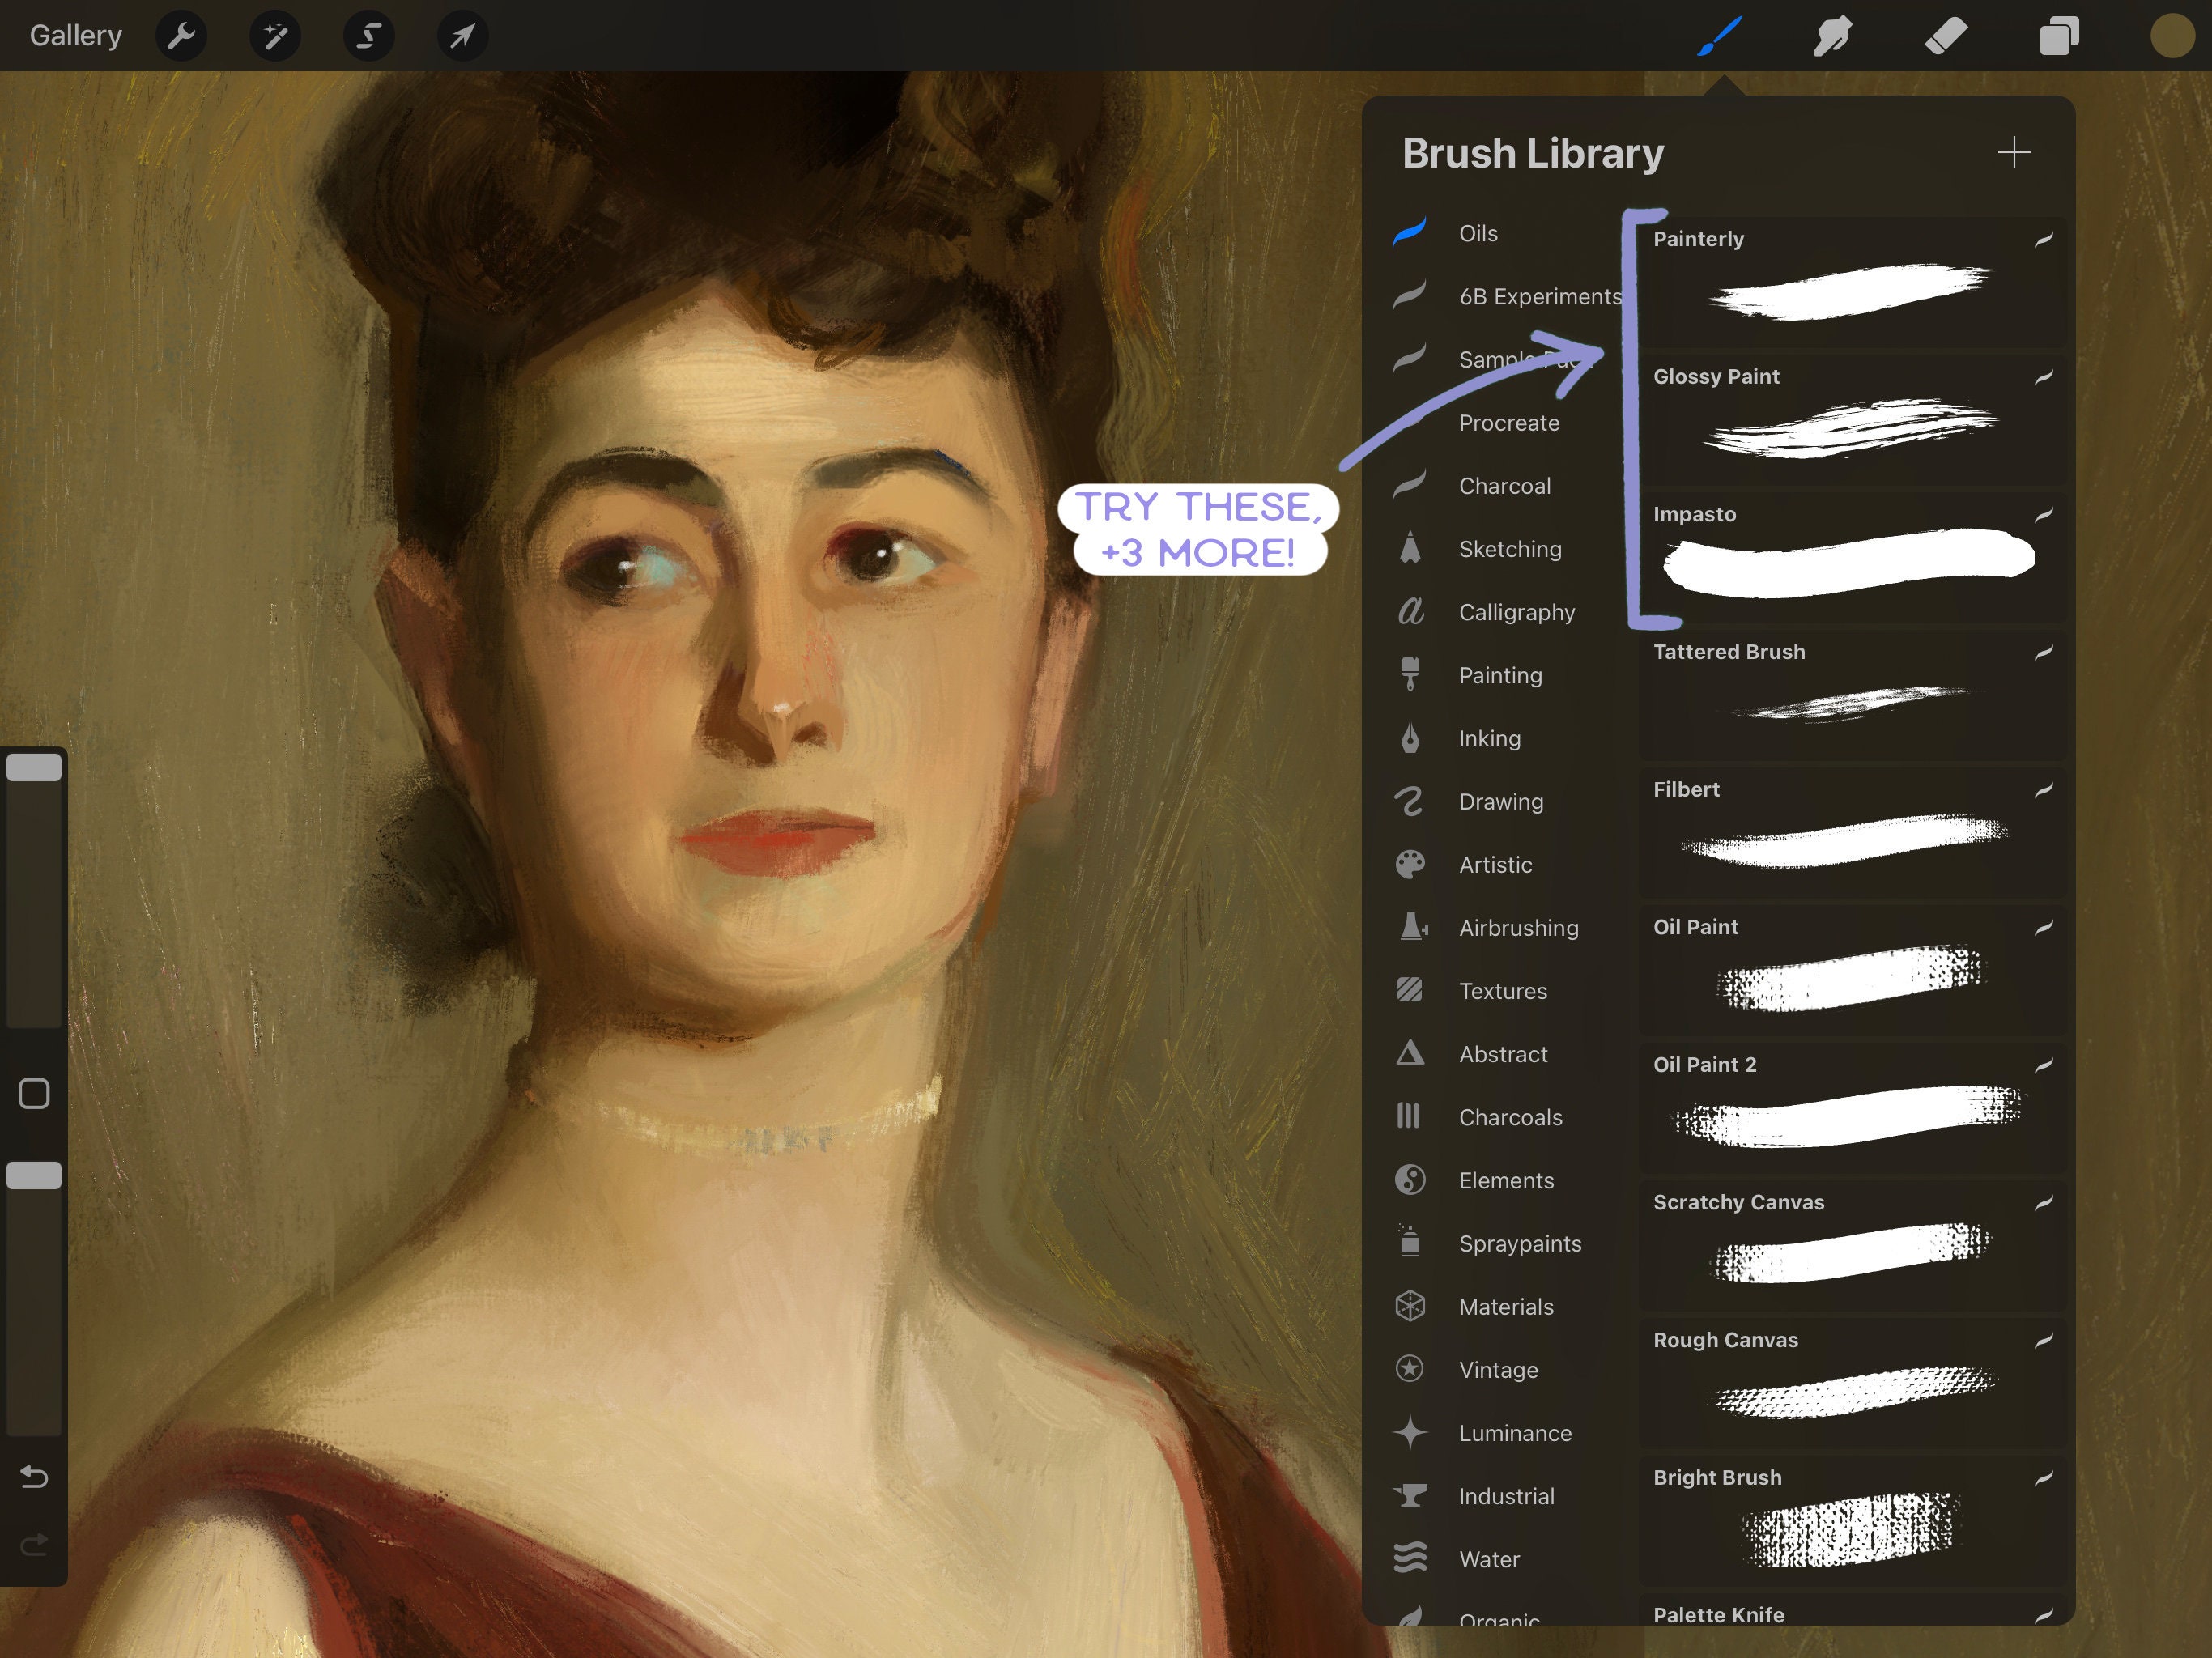Open the Water brush category

pyautogui.click(x=1488, y=1559)
